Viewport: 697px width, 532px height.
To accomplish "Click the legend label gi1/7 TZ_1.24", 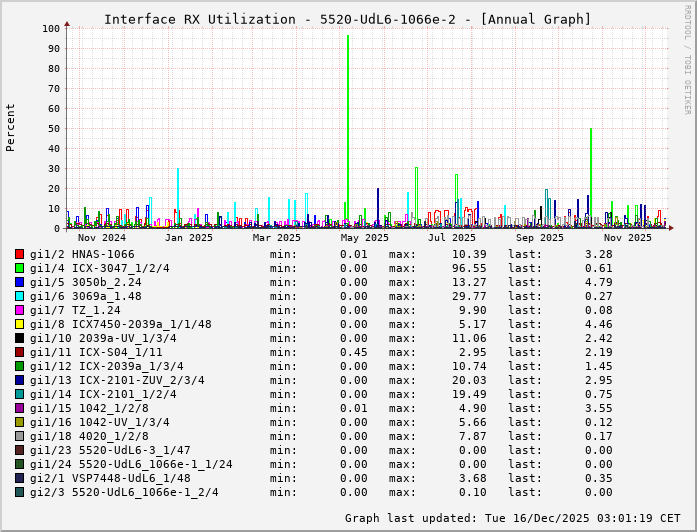I will tap(75, 310).
